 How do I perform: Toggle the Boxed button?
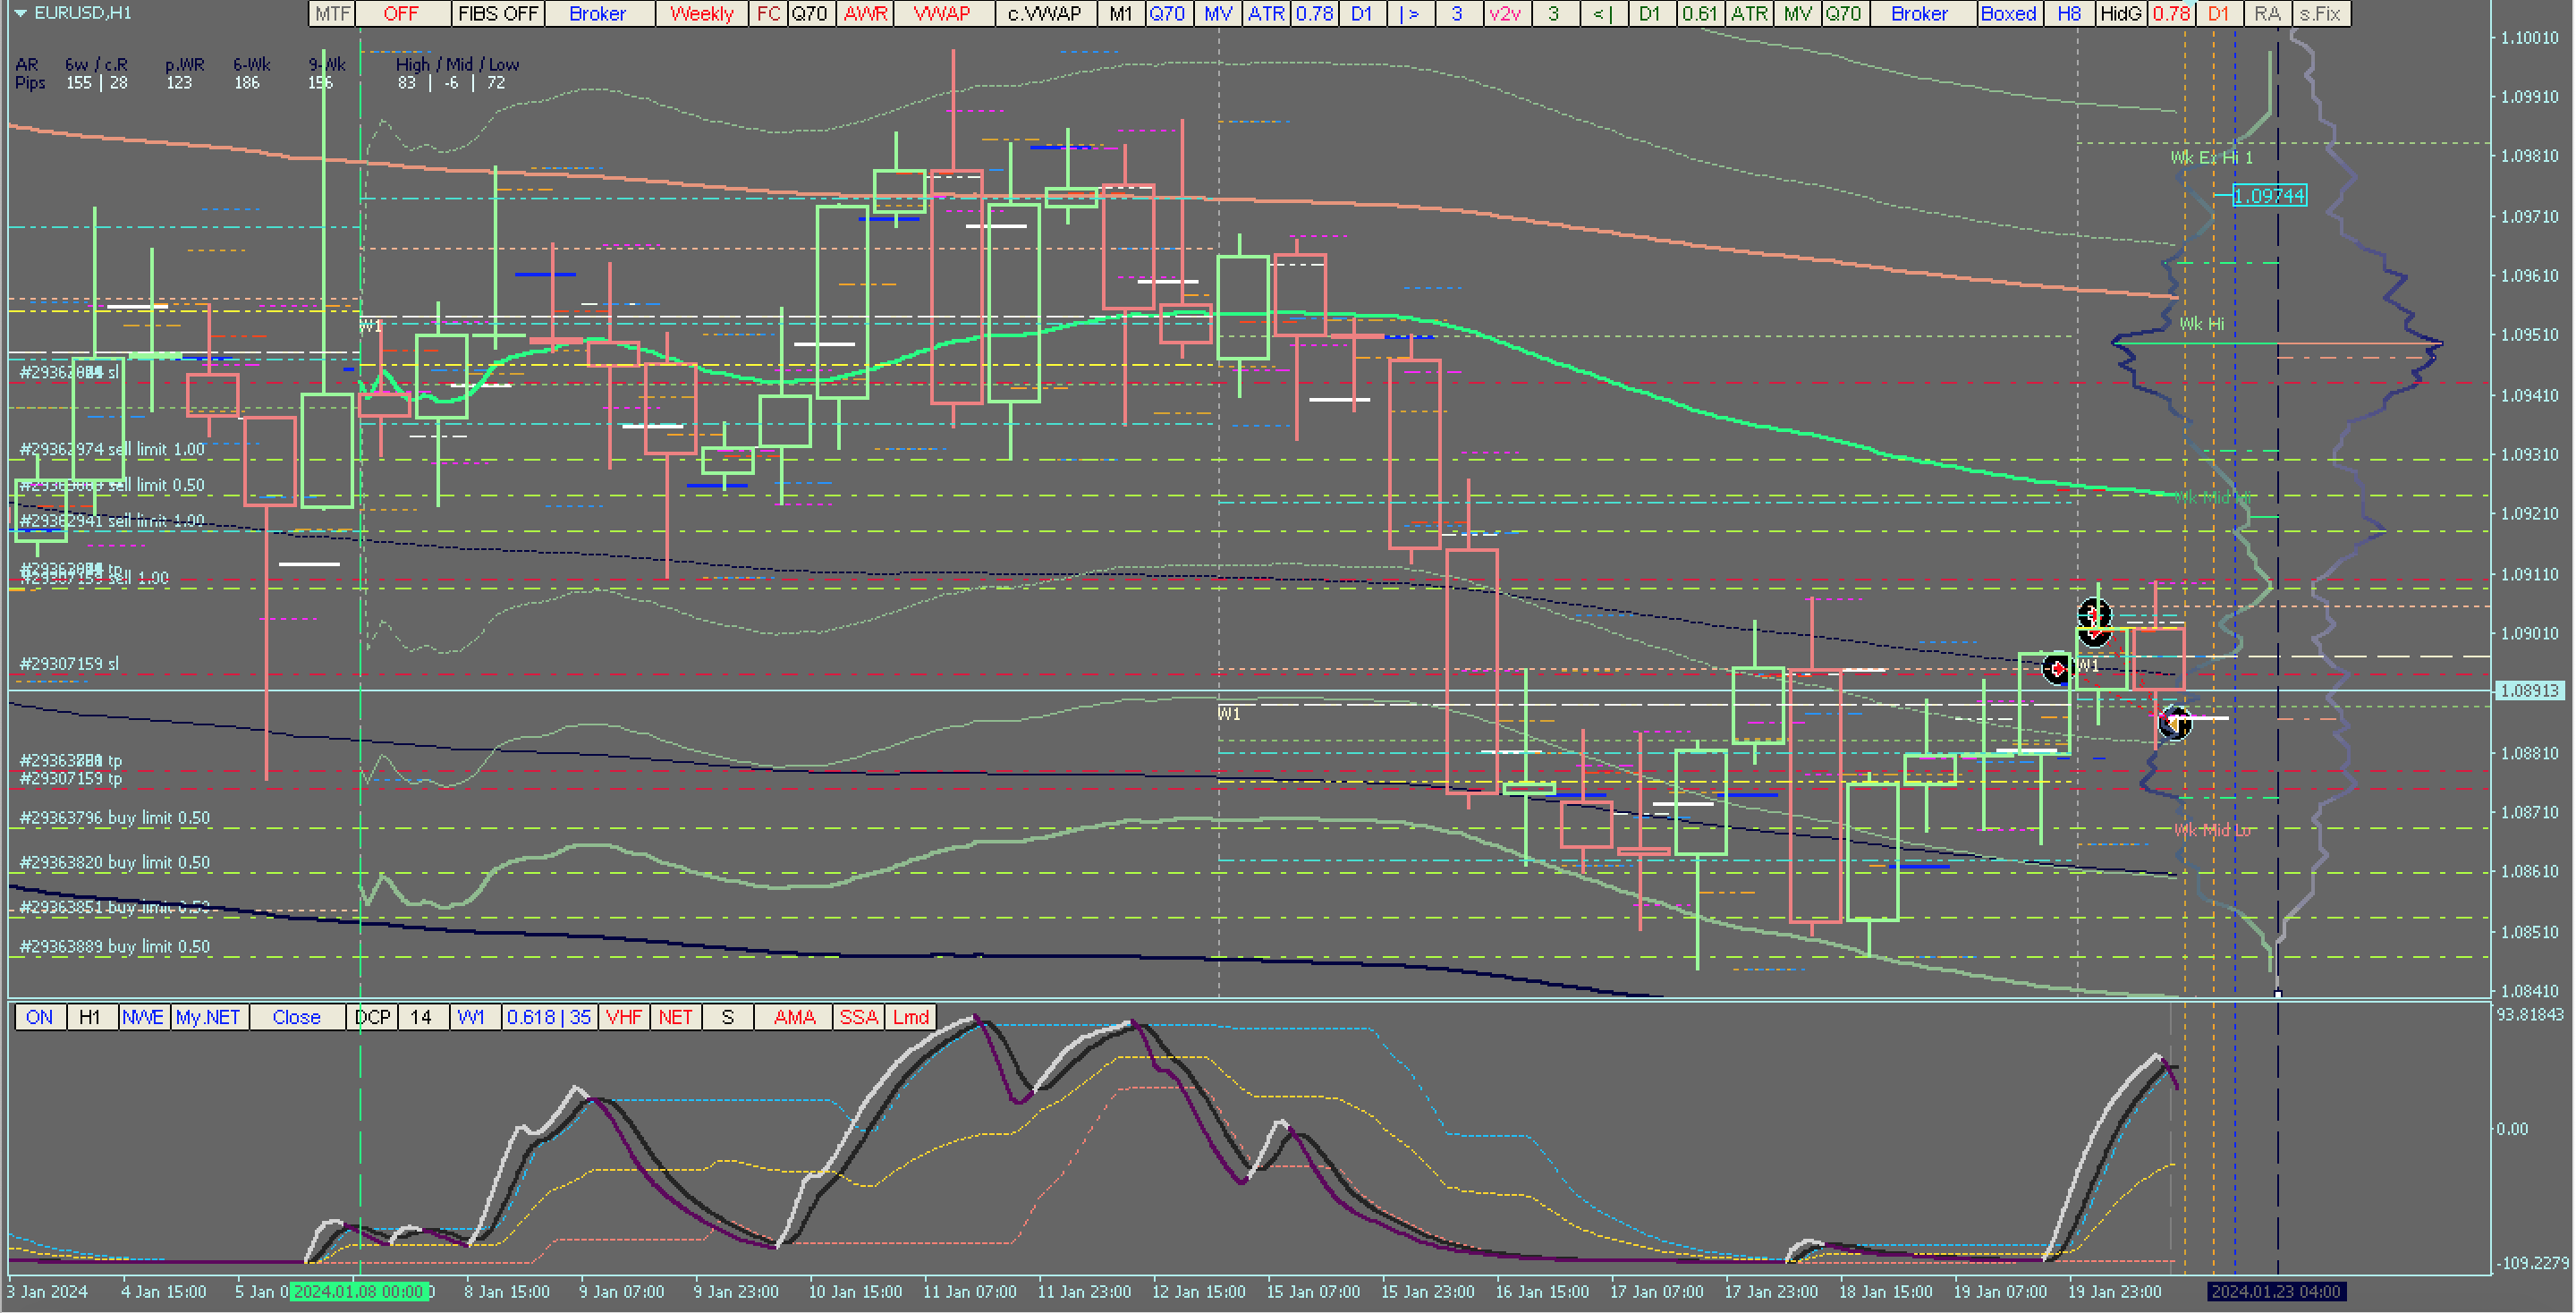2008,14
